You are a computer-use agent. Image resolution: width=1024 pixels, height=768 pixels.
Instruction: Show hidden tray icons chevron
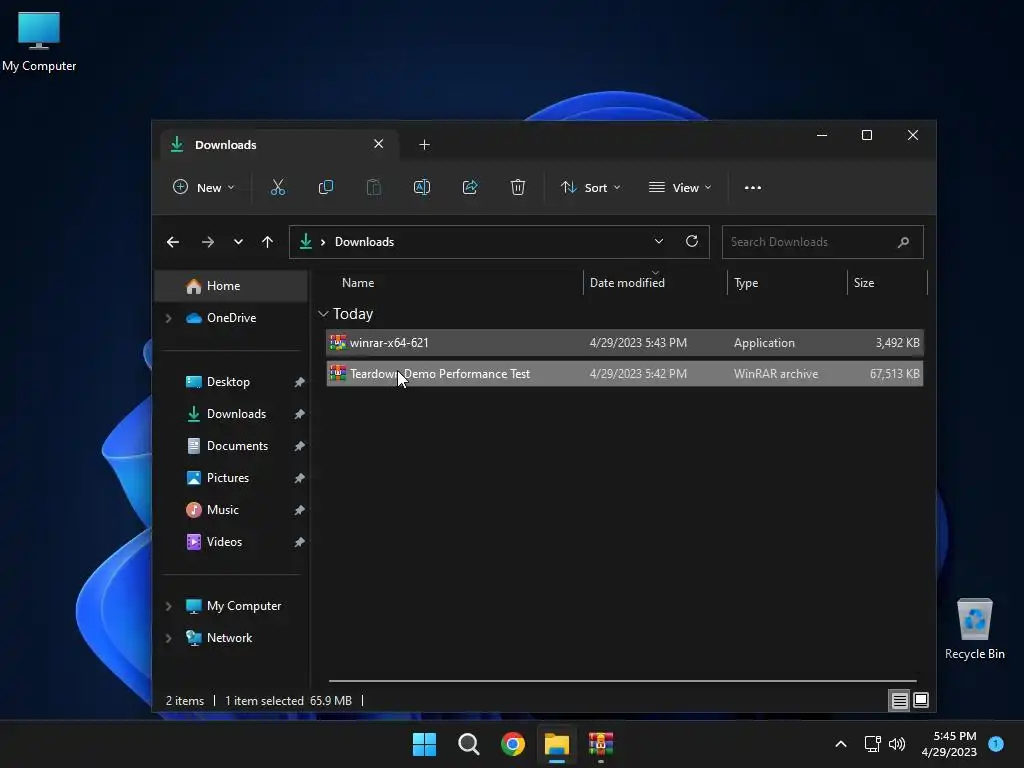841,744
